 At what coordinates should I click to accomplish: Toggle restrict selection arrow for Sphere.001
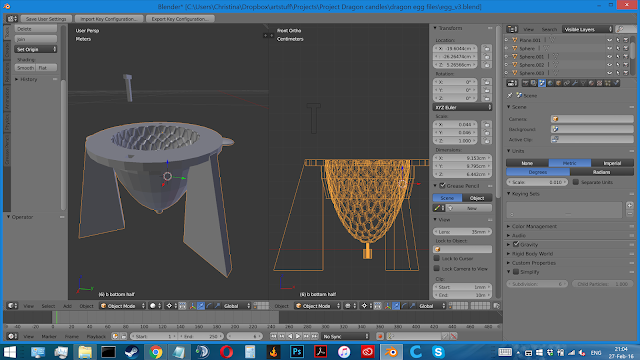tap(618, 56)
